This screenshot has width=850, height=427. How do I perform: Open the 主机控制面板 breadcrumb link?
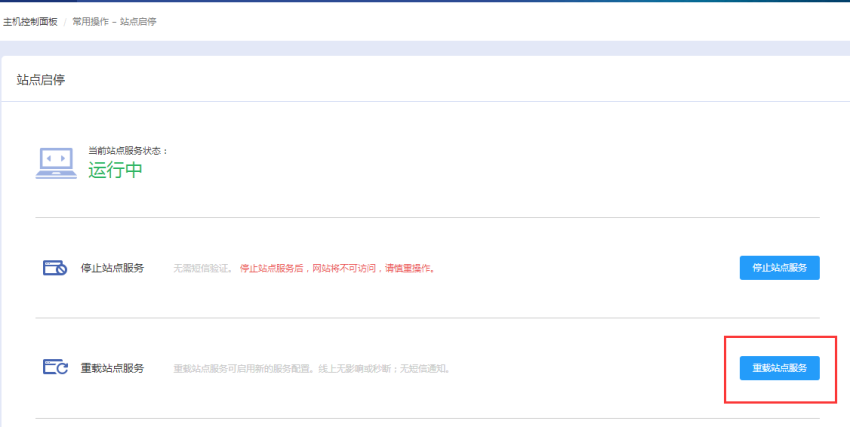click(30, 21)
